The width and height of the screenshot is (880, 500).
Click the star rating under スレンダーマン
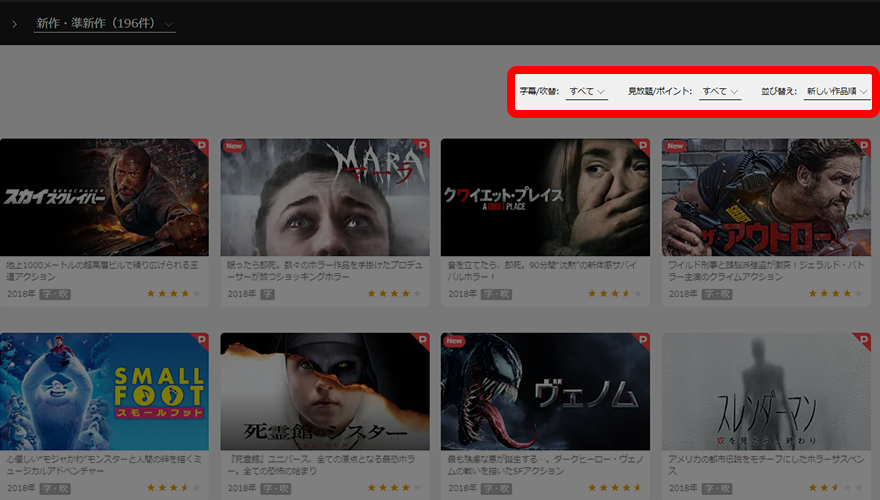click(835, 488)
